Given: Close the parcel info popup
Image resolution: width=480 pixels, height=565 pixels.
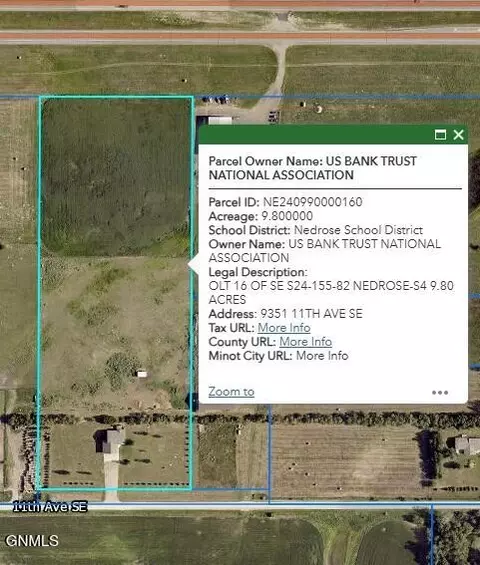Looking at the screenshot, I should pyautogui.click(x=458, y=135).
